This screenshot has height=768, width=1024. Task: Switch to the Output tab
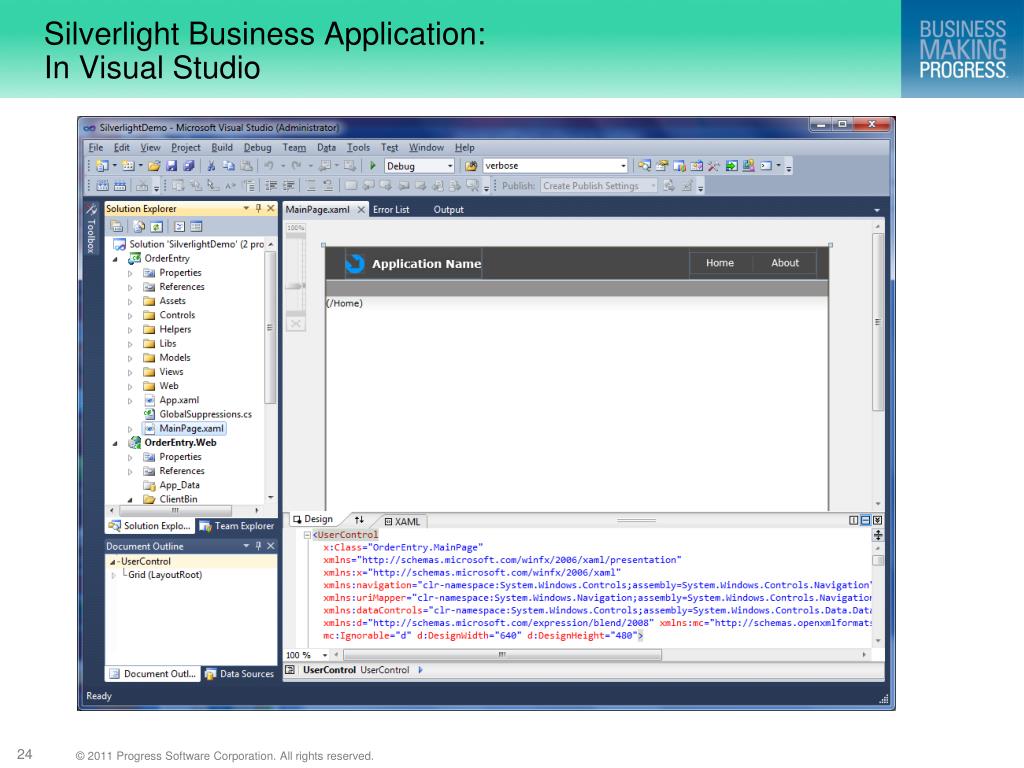(449, 210)
